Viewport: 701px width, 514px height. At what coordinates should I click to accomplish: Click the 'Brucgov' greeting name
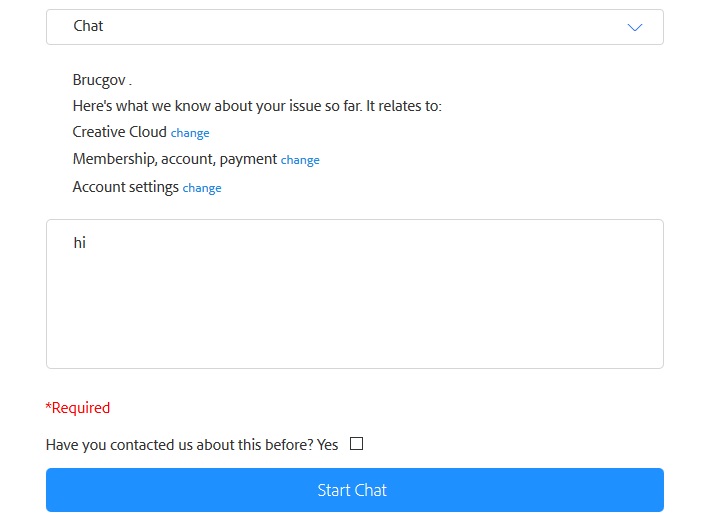99,80
